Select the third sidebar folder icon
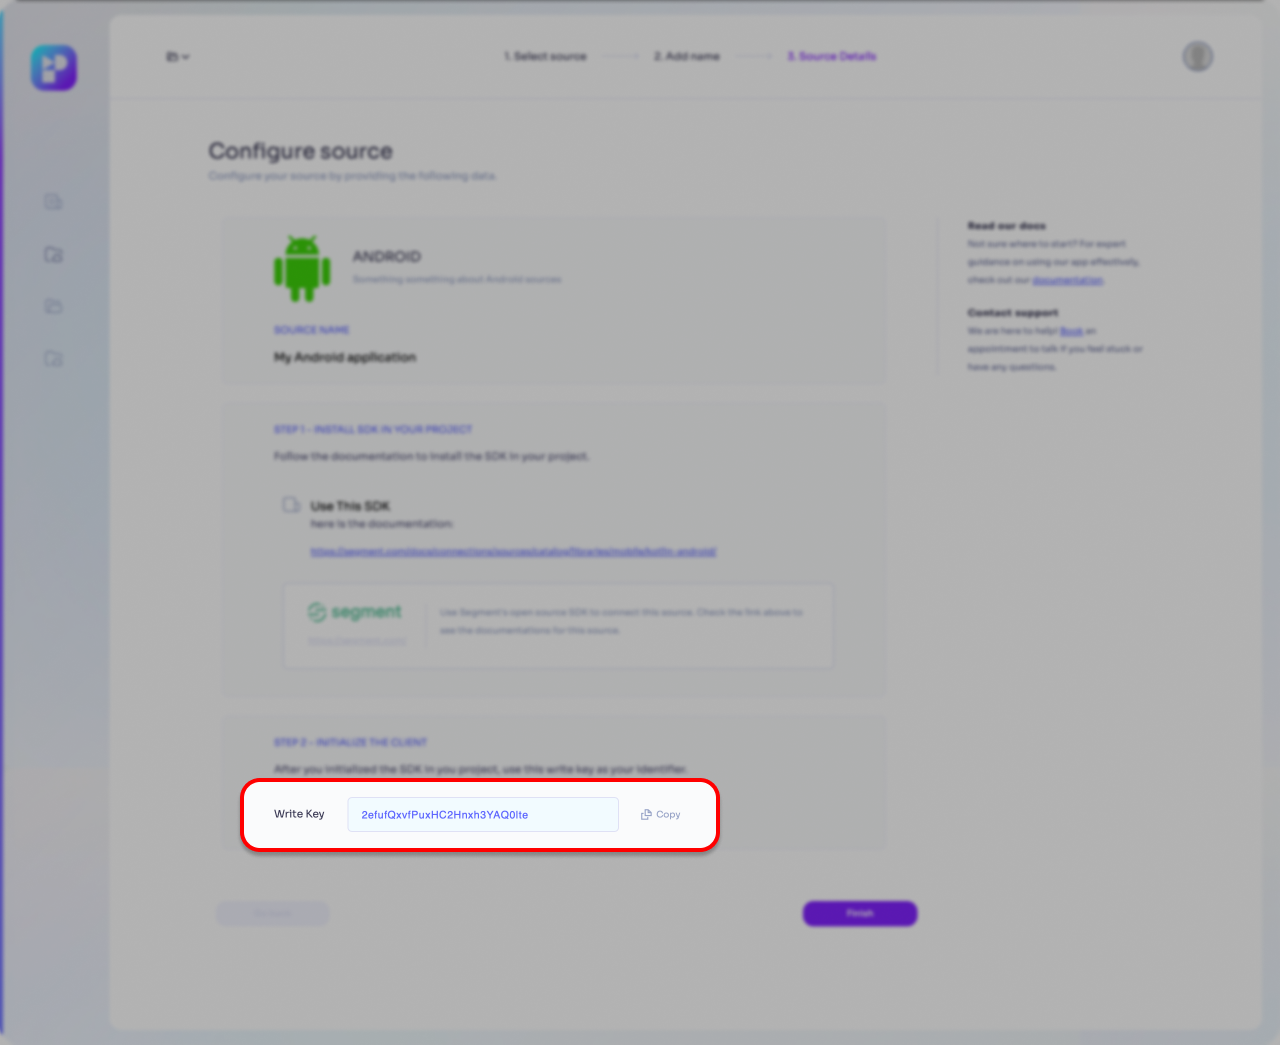The height and width of the screenshot is (1045, 1280). [x=54, y=306]
